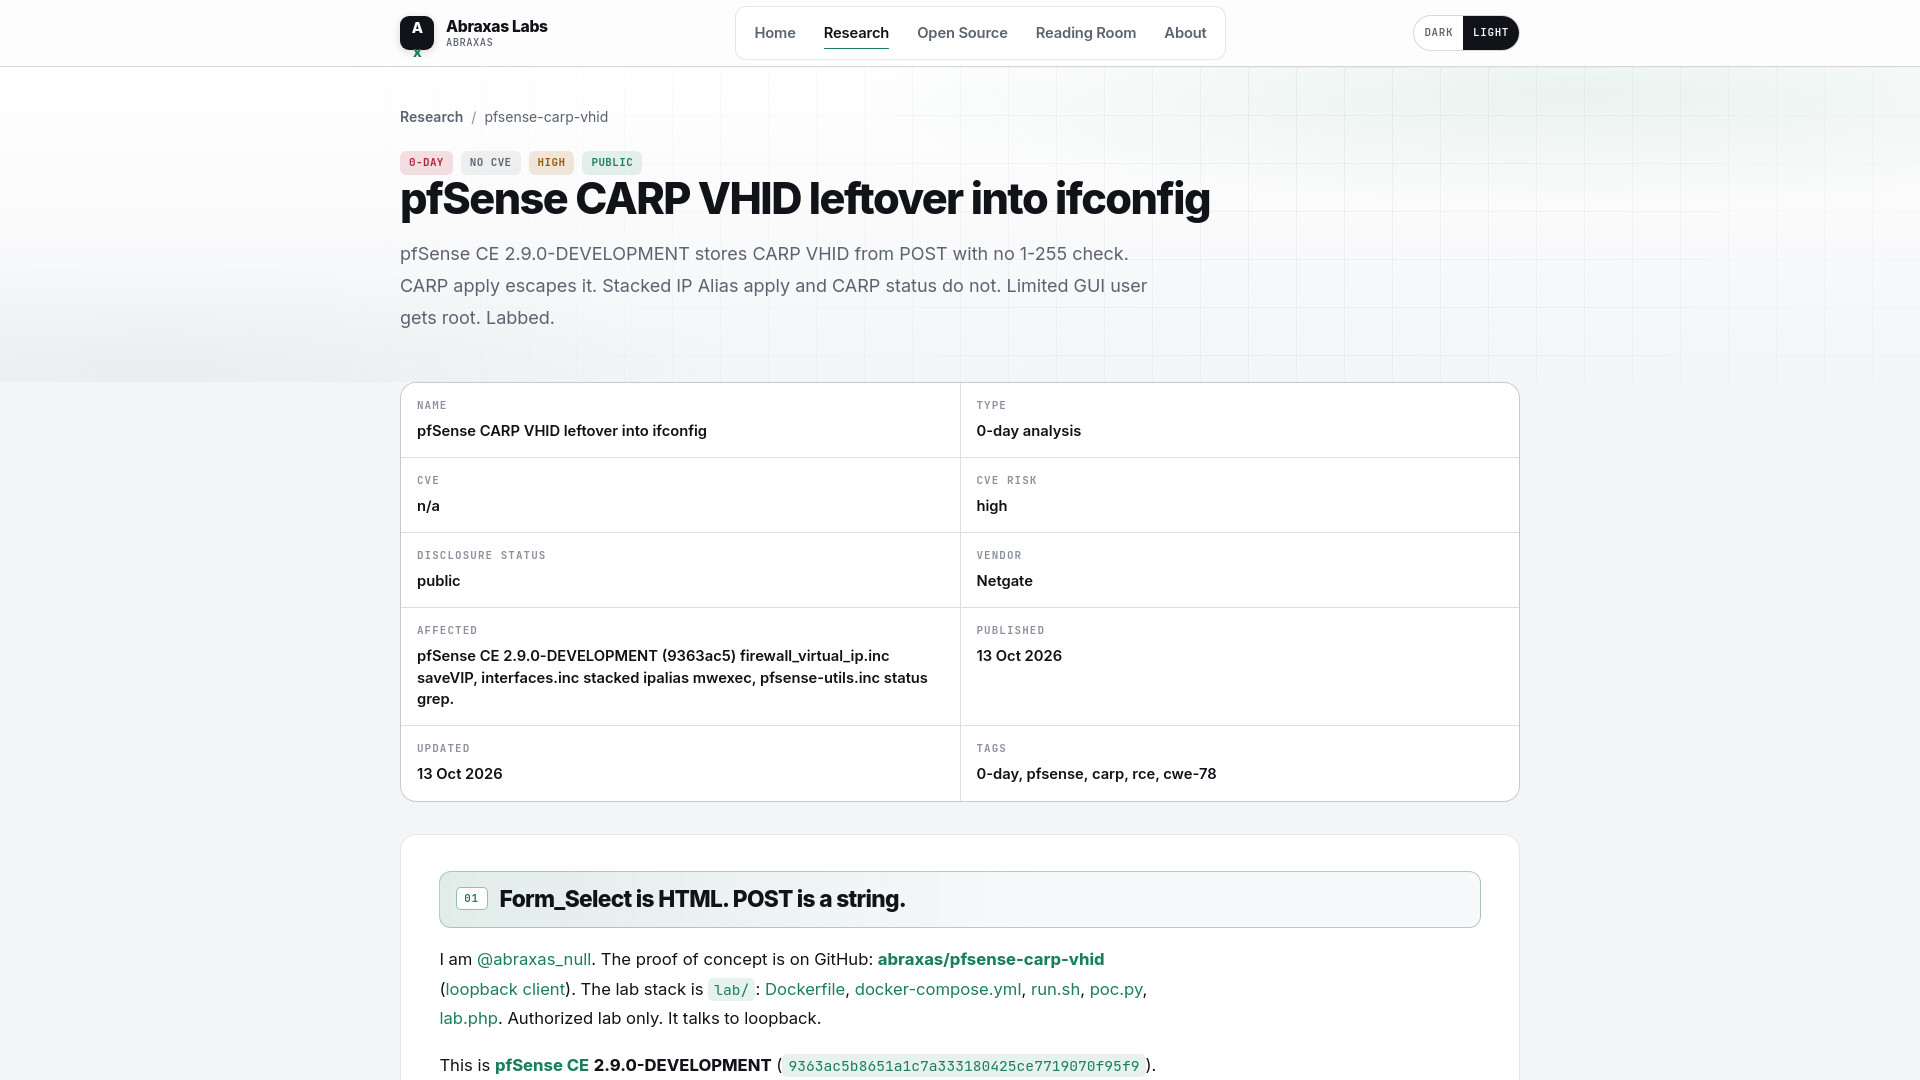Image resolution: width=1920 pixels, height=1080 pixels.
Task: Click the Abraxas Labs logo icon
Action: [x=417, y=33]
